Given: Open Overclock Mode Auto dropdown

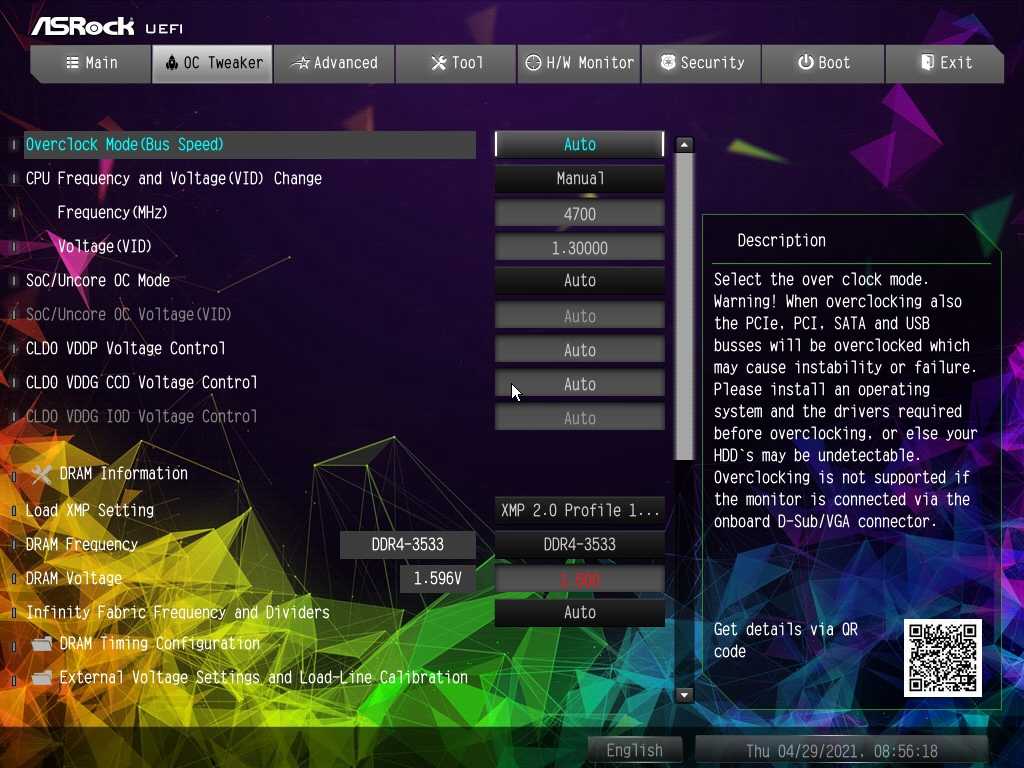Looking at the screenshot, I should [579, 145].
